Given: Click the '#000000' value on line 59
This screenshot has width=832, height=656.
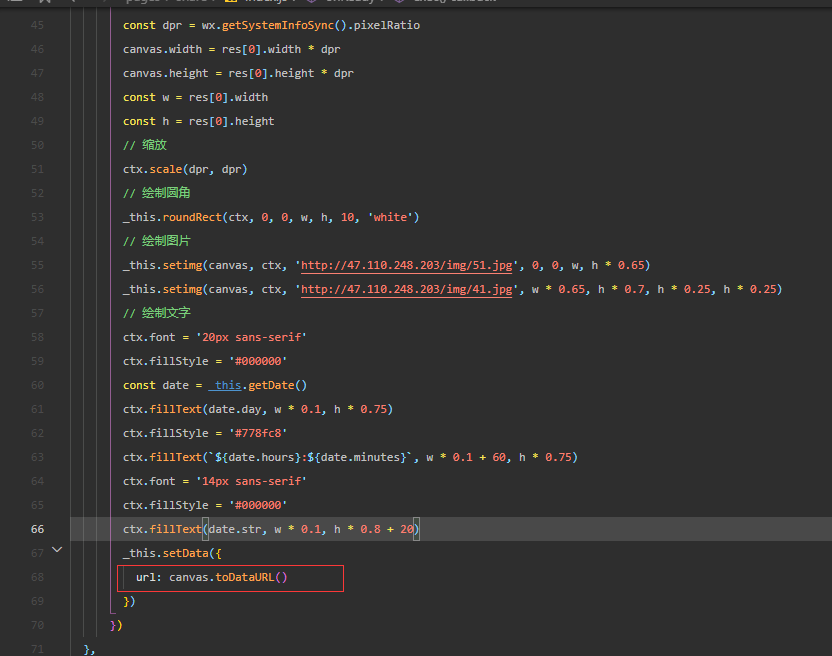Looking at the screenshot, I should 258,361.
